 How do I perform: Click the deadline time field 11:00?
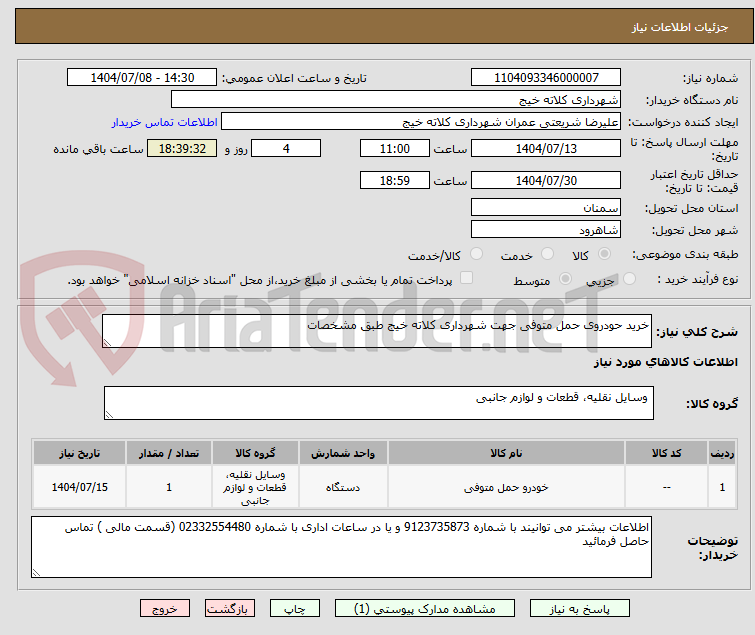pyautogui.click(x=394, y=148)
